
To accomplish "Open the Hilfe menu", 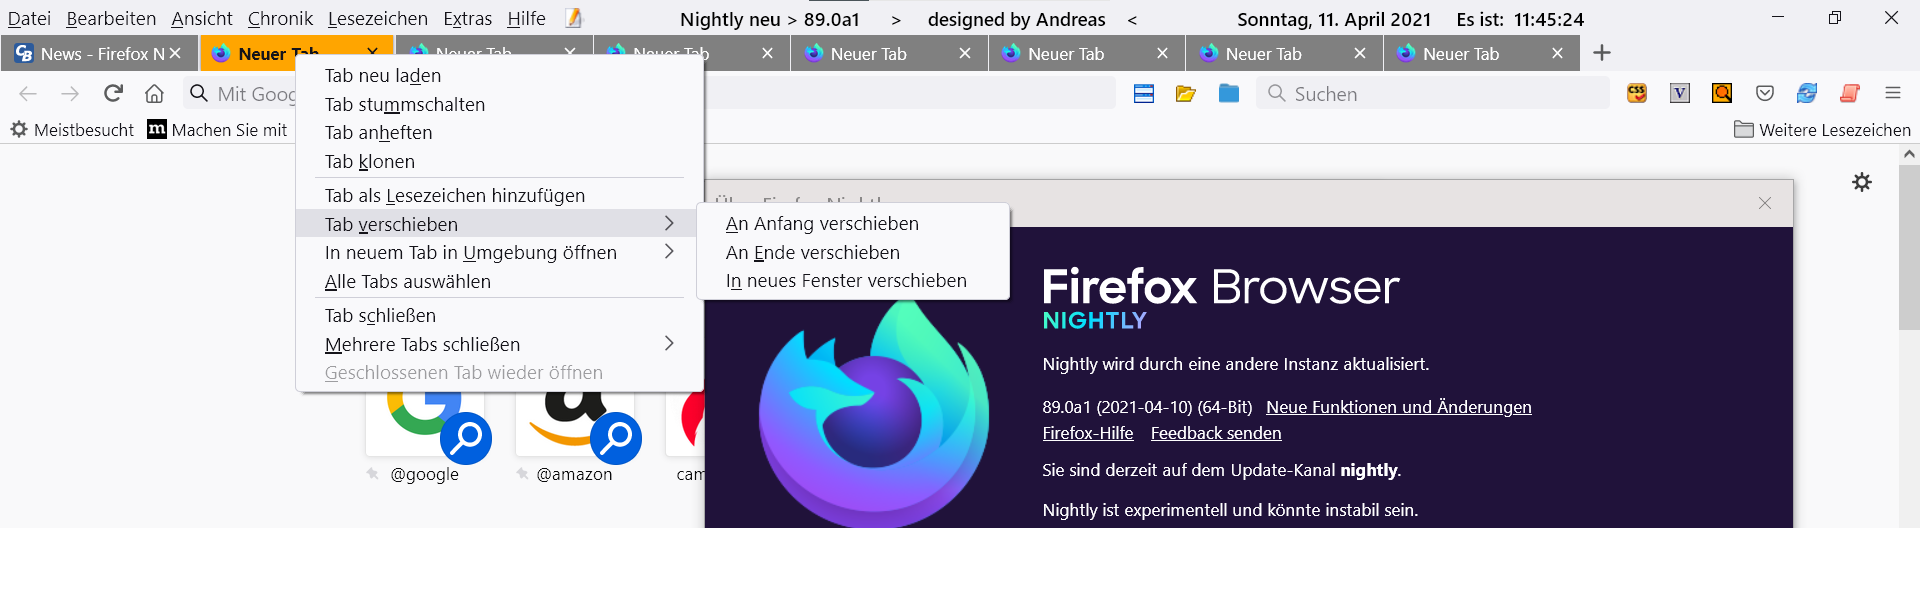I will pyautogui.click(x=526, y=19).
